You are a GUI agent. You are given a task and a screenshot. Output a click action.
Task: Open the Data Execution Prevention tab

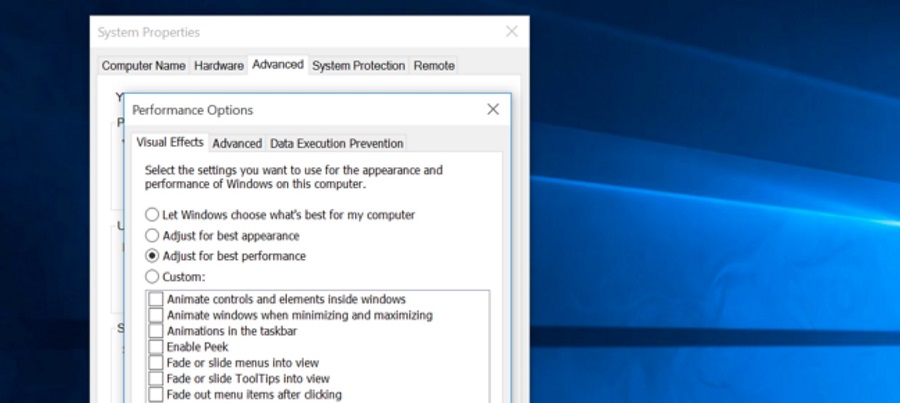[x=336, y=144]
